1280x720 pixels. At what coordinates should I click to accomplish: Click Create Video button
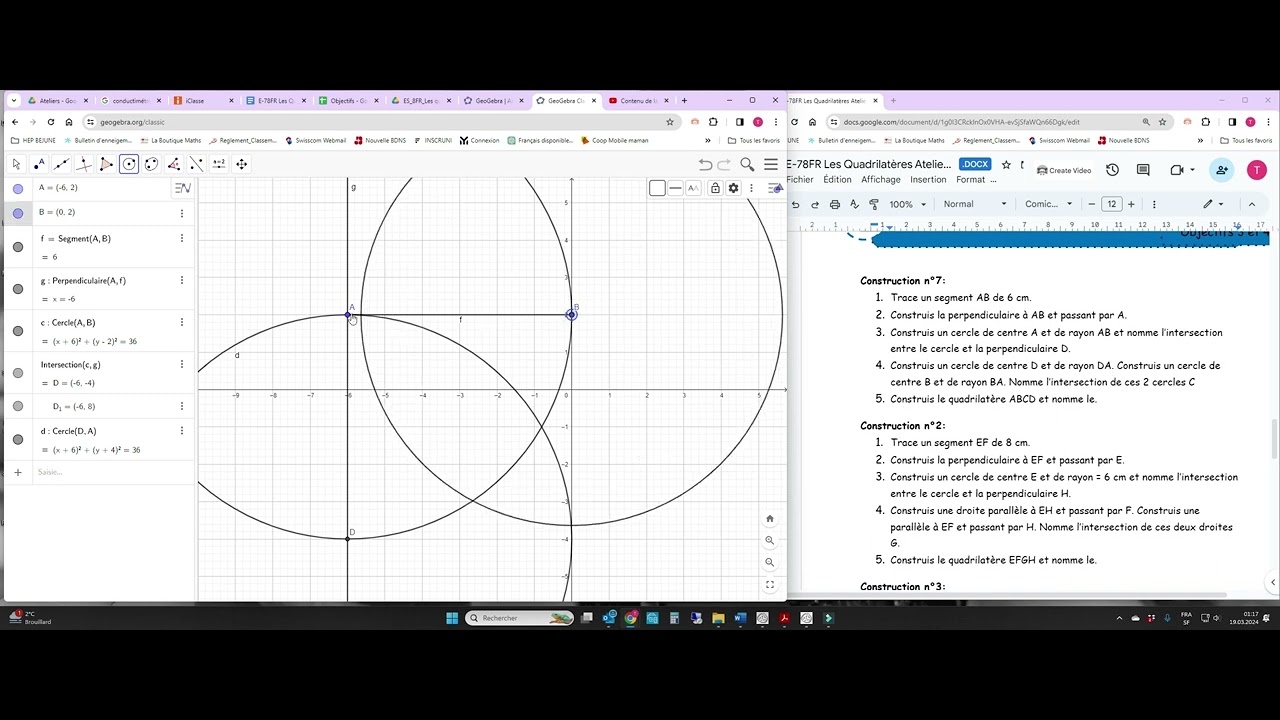coord(1064,170)
